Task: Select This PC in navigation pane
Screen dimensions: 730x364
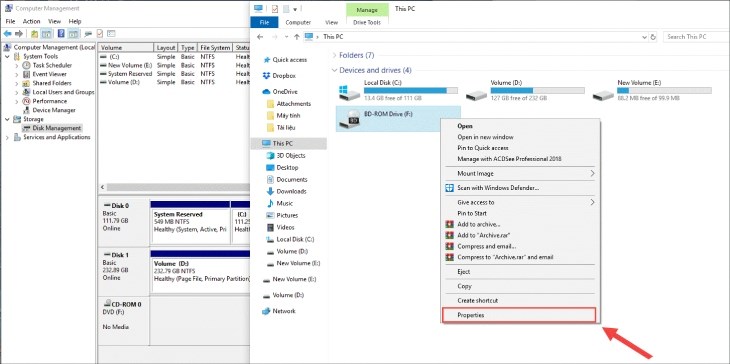Action: 289,143
